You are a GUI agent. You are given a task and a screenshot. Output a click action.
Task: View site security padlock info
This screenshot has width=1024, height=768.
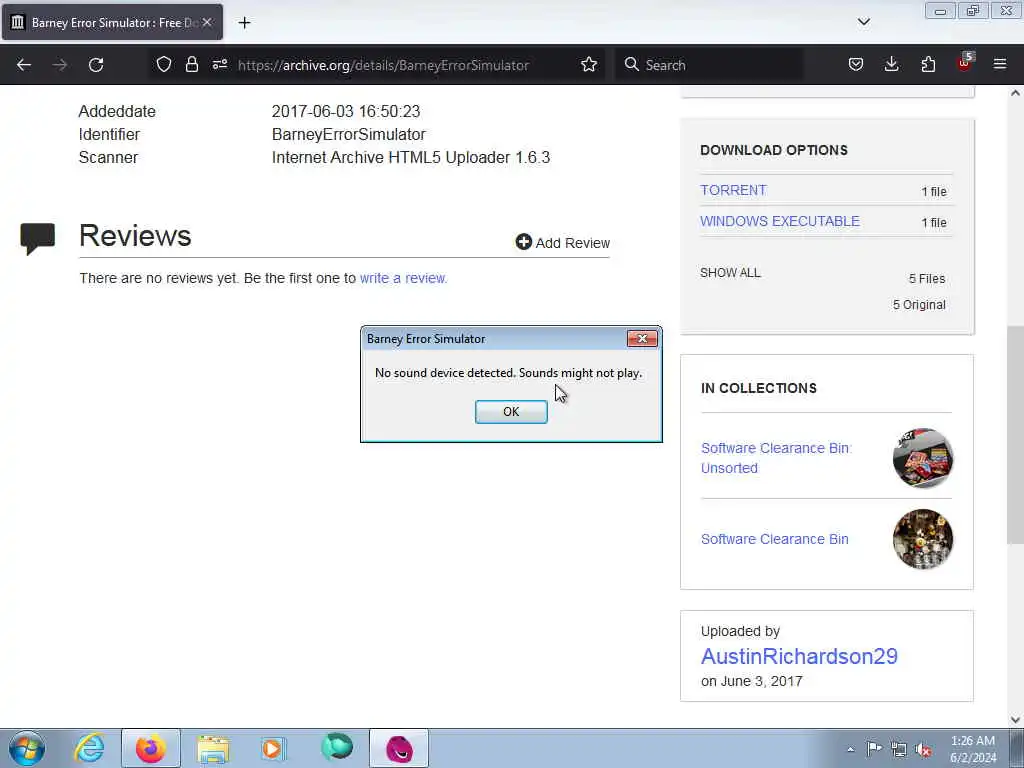[191, 64]
